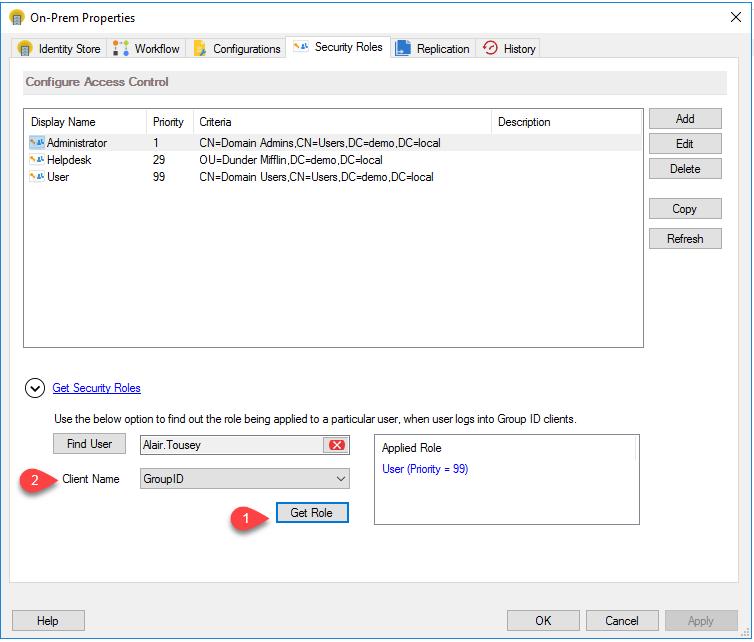
Task: Open the Workflow tab
Action: (146, 49)
